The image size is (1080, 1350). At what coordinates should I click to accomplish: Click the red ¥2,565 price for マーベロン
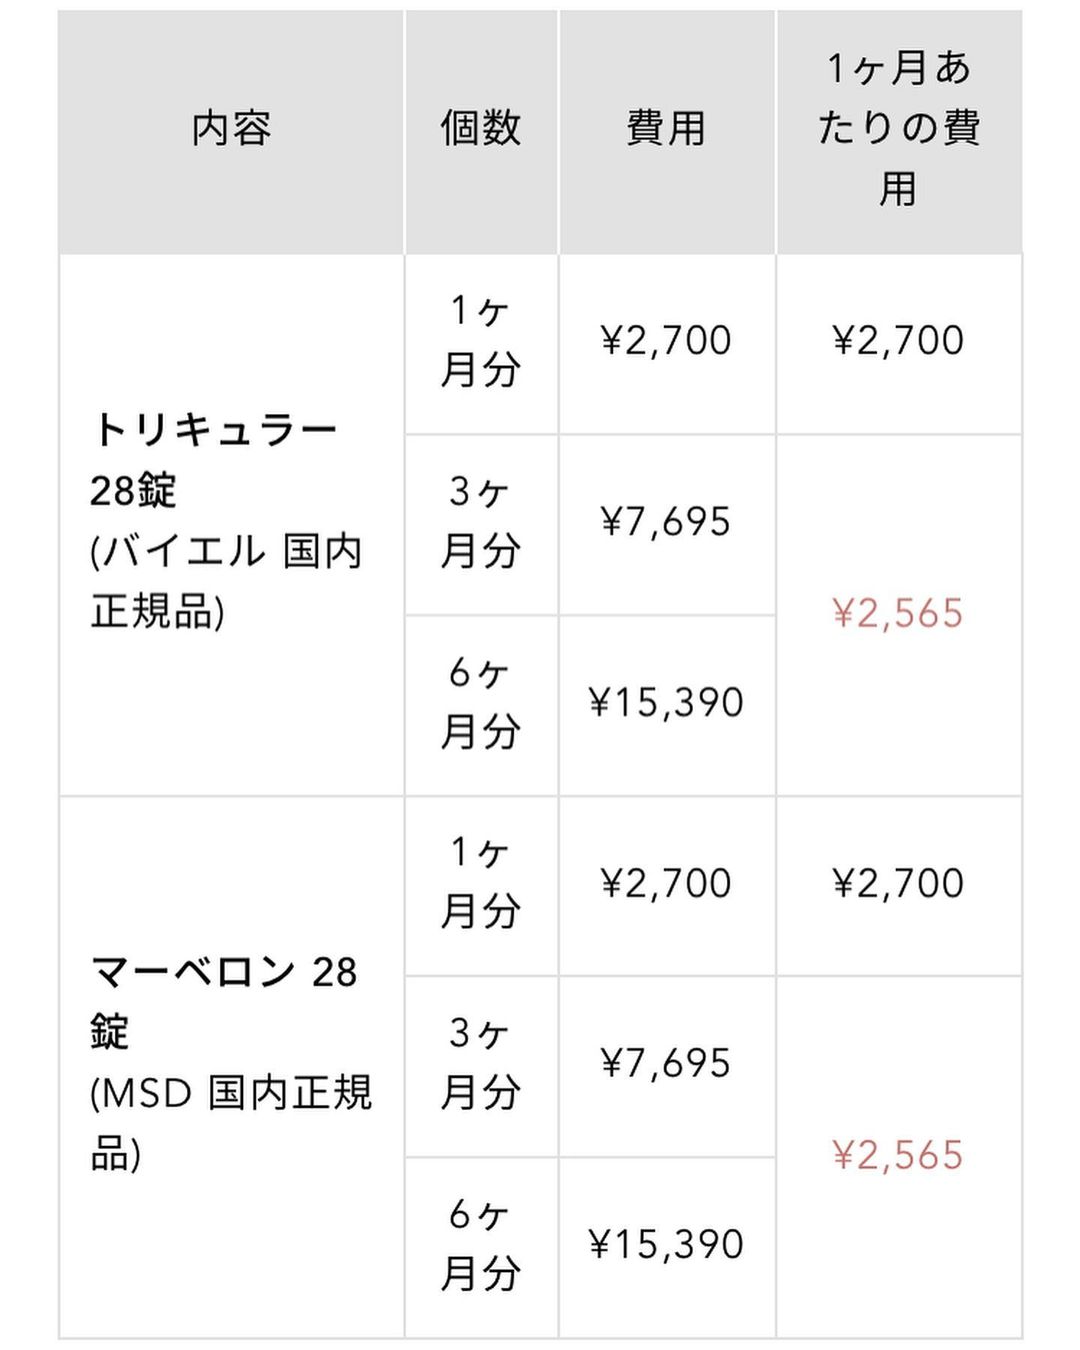[898, 1155]
